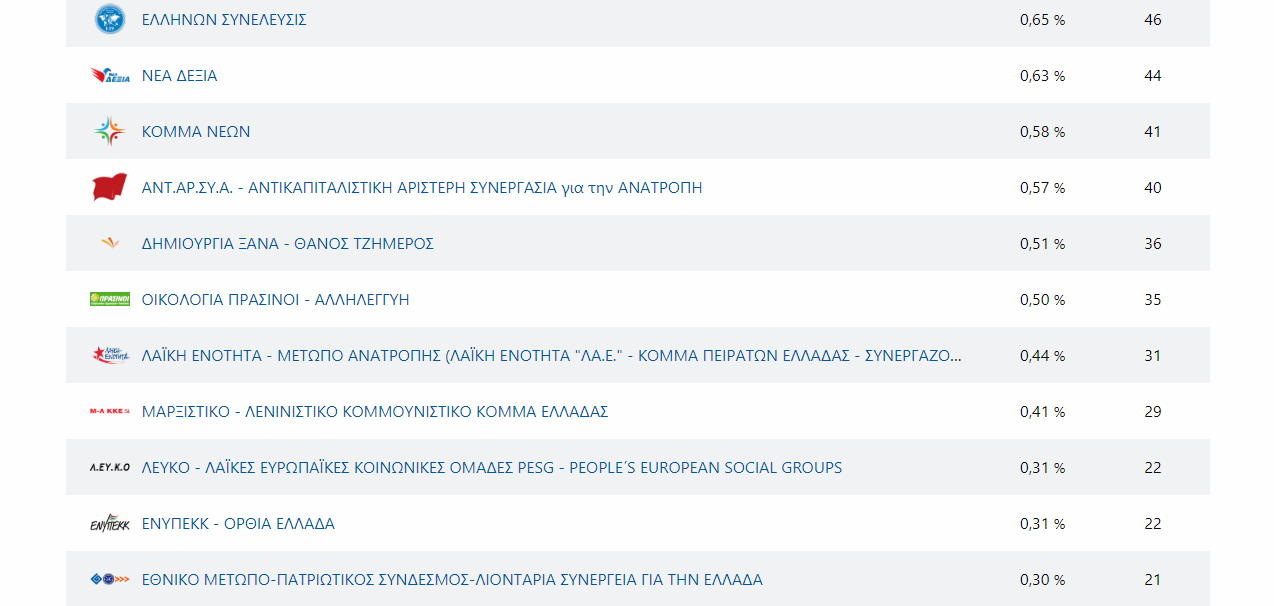Click the Μ-Λ ΚΚΕ red logo
The height and width of the screenshot is (606, 1274).
coord(109,411)
